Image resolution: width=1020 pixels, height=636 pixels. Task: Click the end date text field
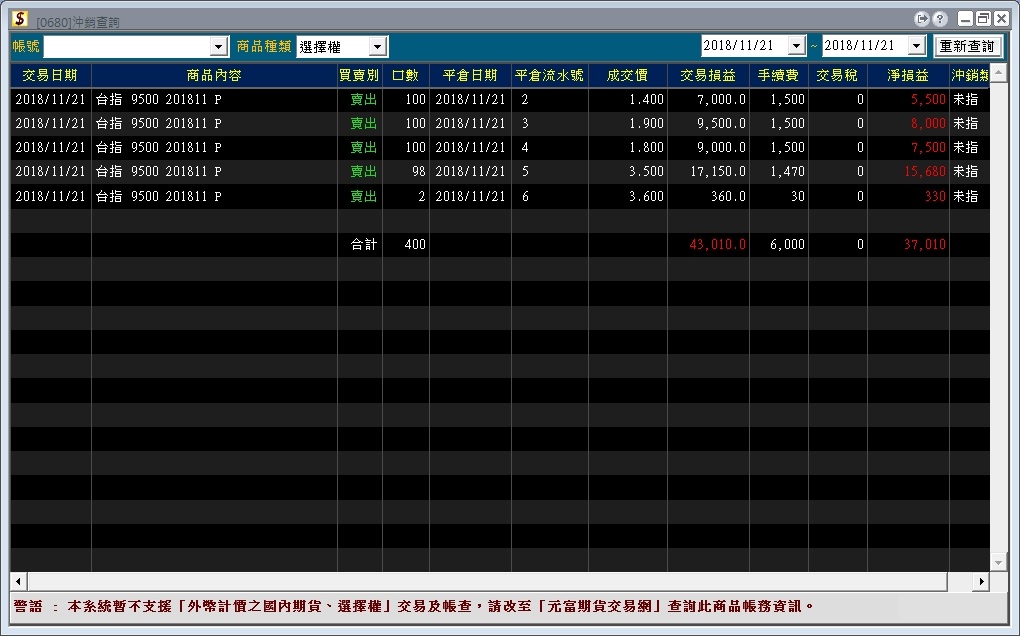point(865,46)
